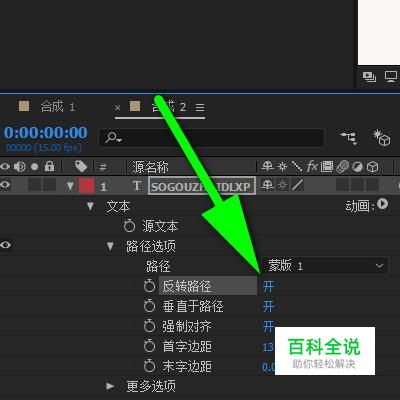
Task: Click the primary viewer monitor icon
Action: point(391,77)
